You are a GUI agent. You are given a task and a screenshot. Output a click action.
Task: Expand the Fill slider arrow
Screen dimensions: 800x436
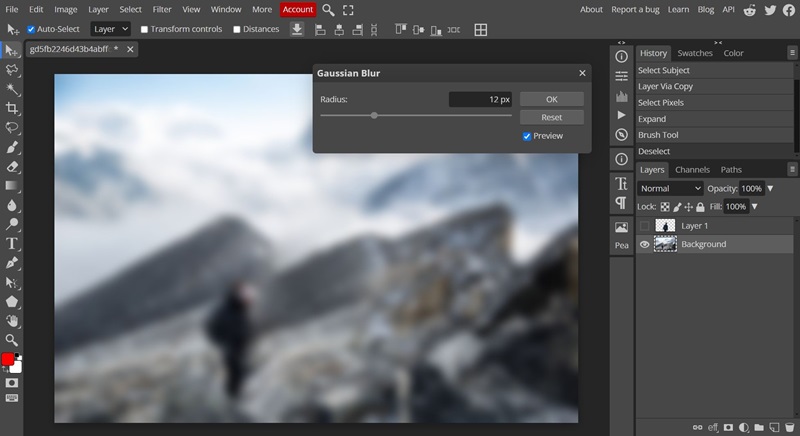tap(755, 207)
